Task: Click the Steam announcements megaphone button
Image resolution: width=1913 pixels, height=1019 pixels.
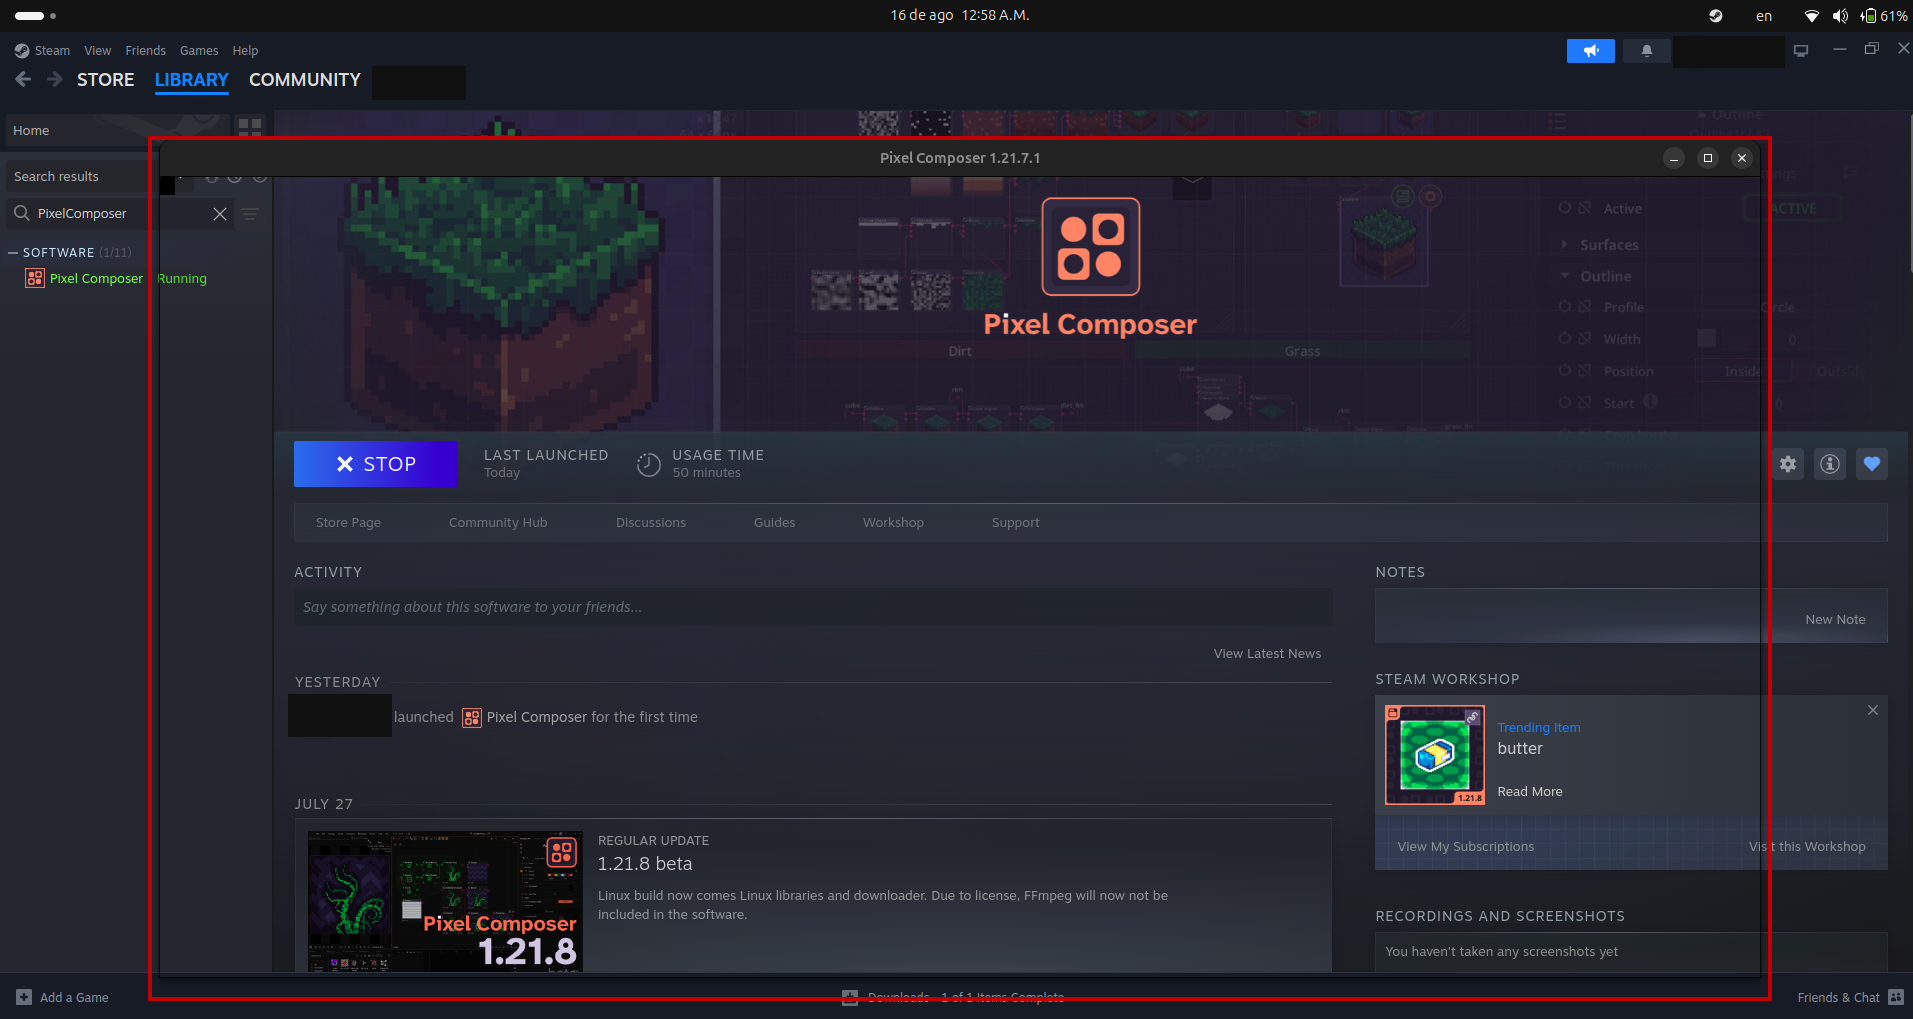Action: coord(1590,51)
